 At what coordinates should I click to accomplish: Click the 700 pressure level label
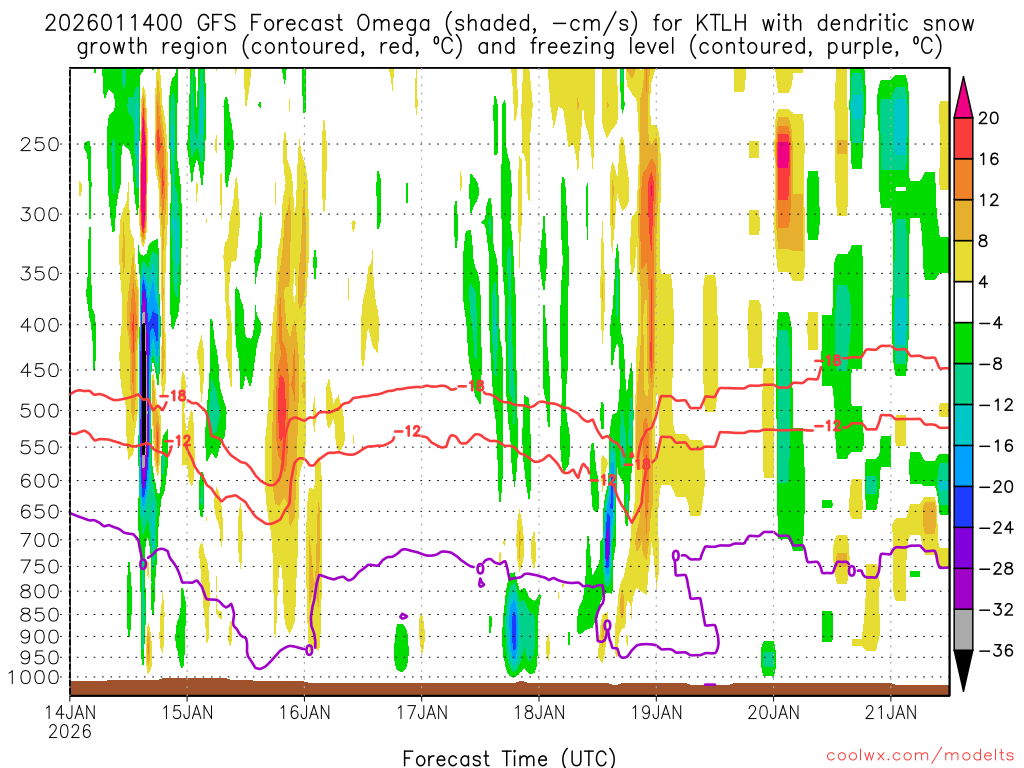[x=40, y=540]
